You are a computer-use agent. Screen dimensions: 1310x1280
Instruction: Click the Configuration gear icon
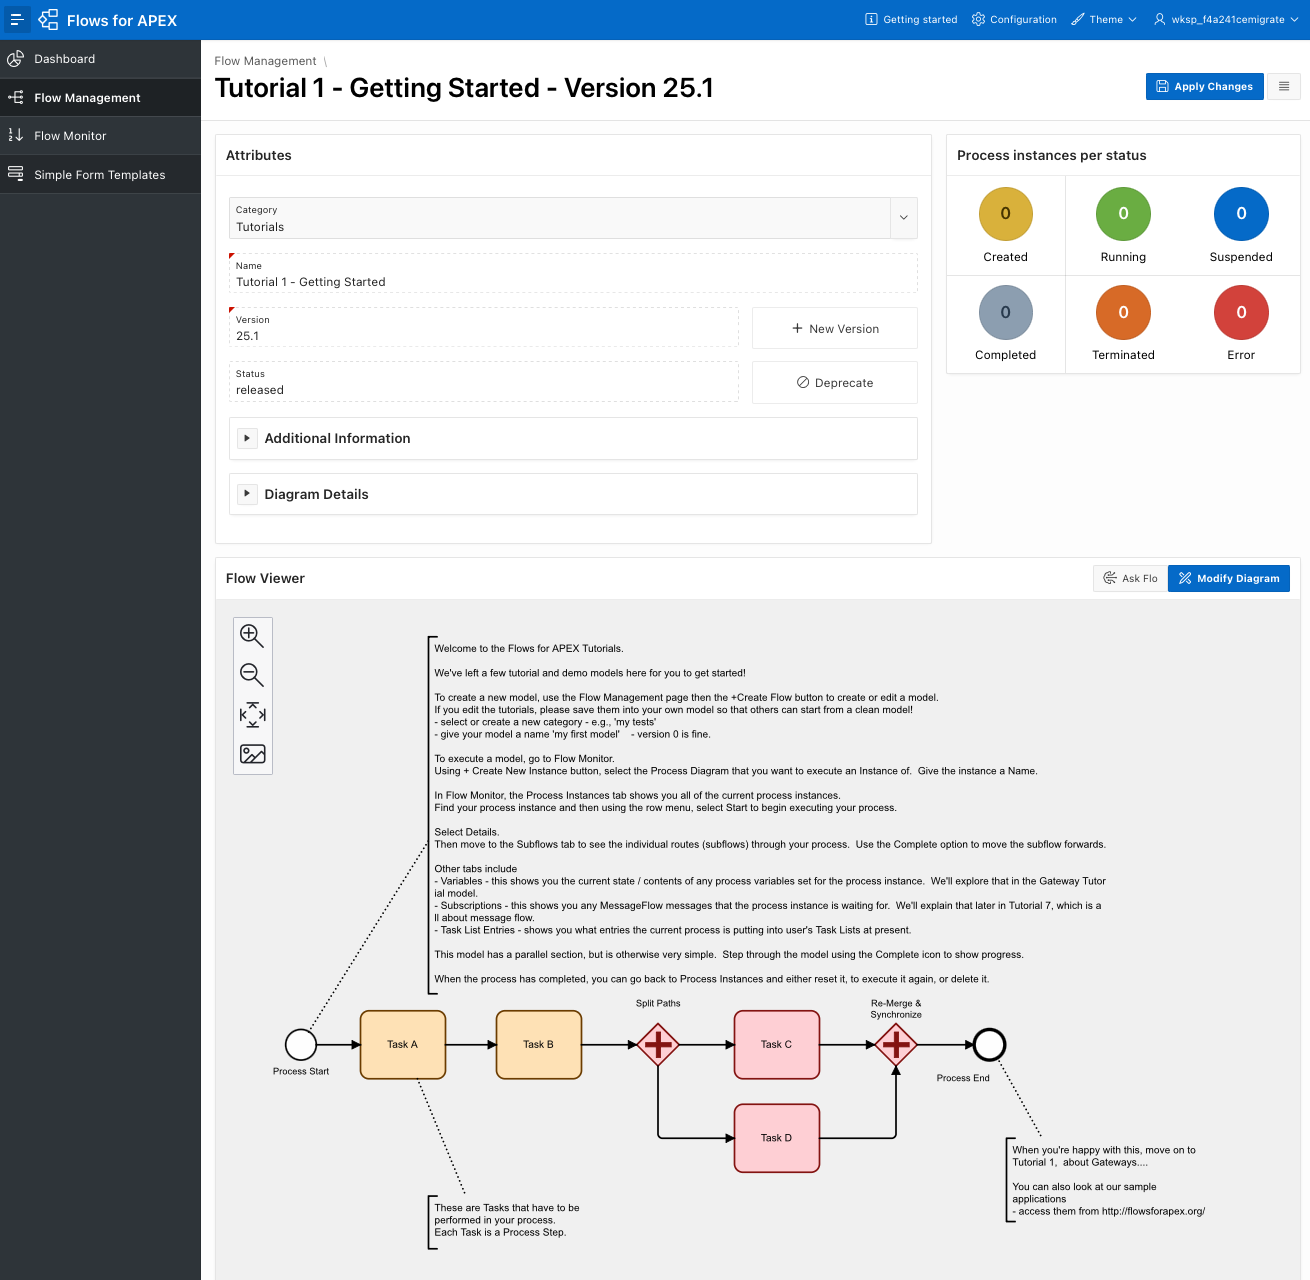(978, 19)
